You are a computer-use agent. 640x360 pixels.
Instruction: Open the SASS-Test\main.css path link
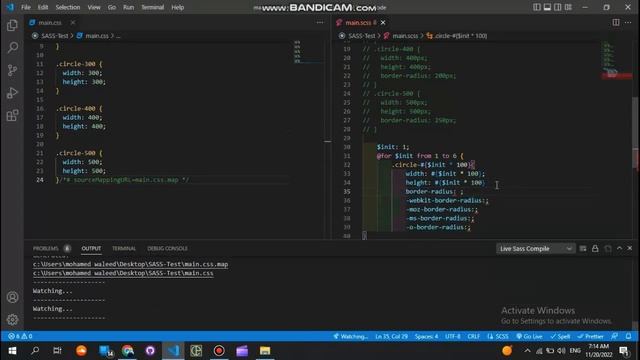[x=123, y=273]
